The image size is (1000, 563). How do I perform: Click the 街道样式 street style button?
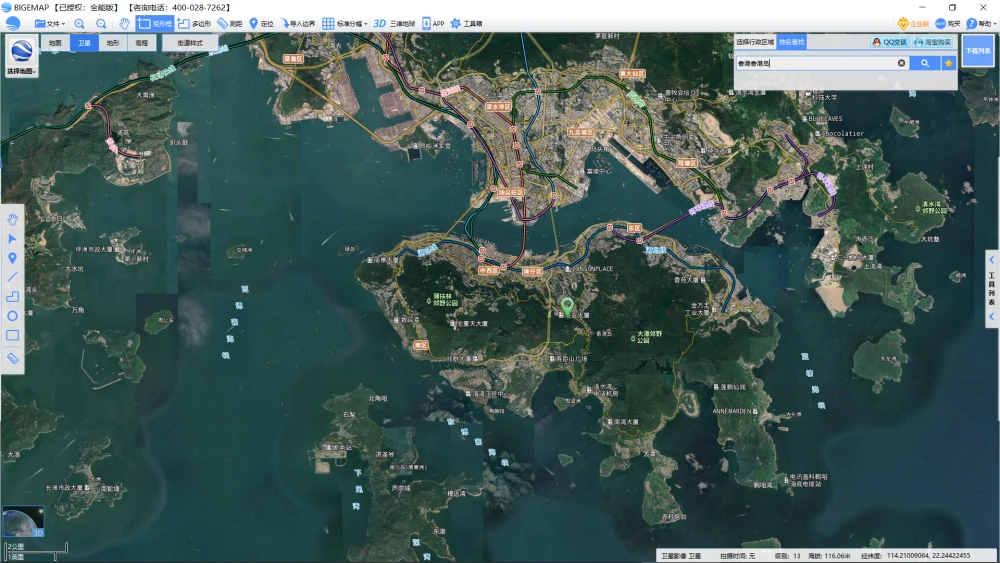[x=190, y=43]
